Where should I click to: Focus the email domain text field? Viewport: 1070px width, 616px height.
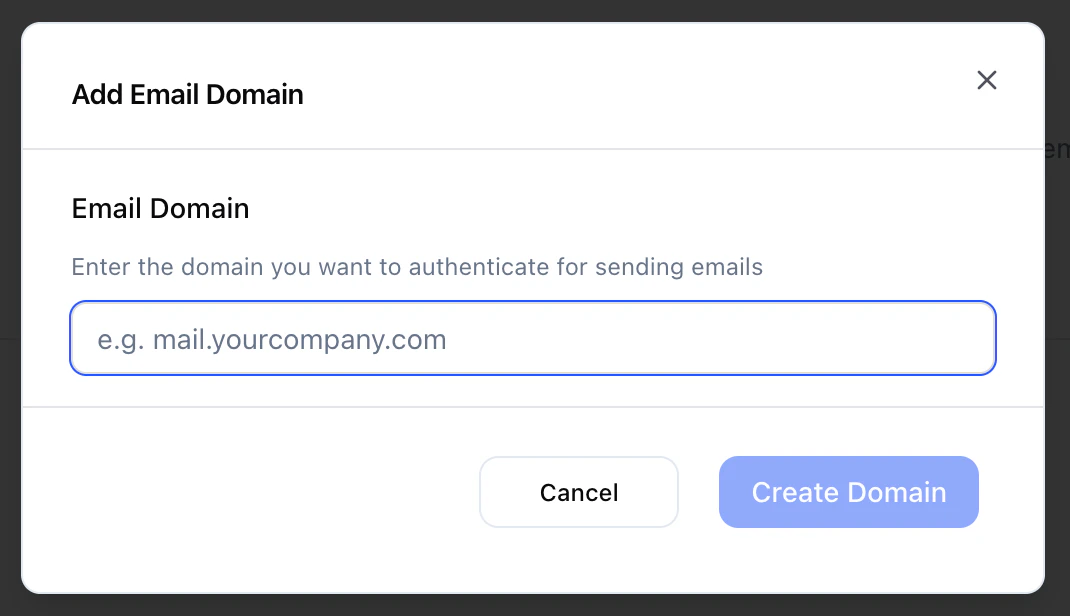pos(533,338)
